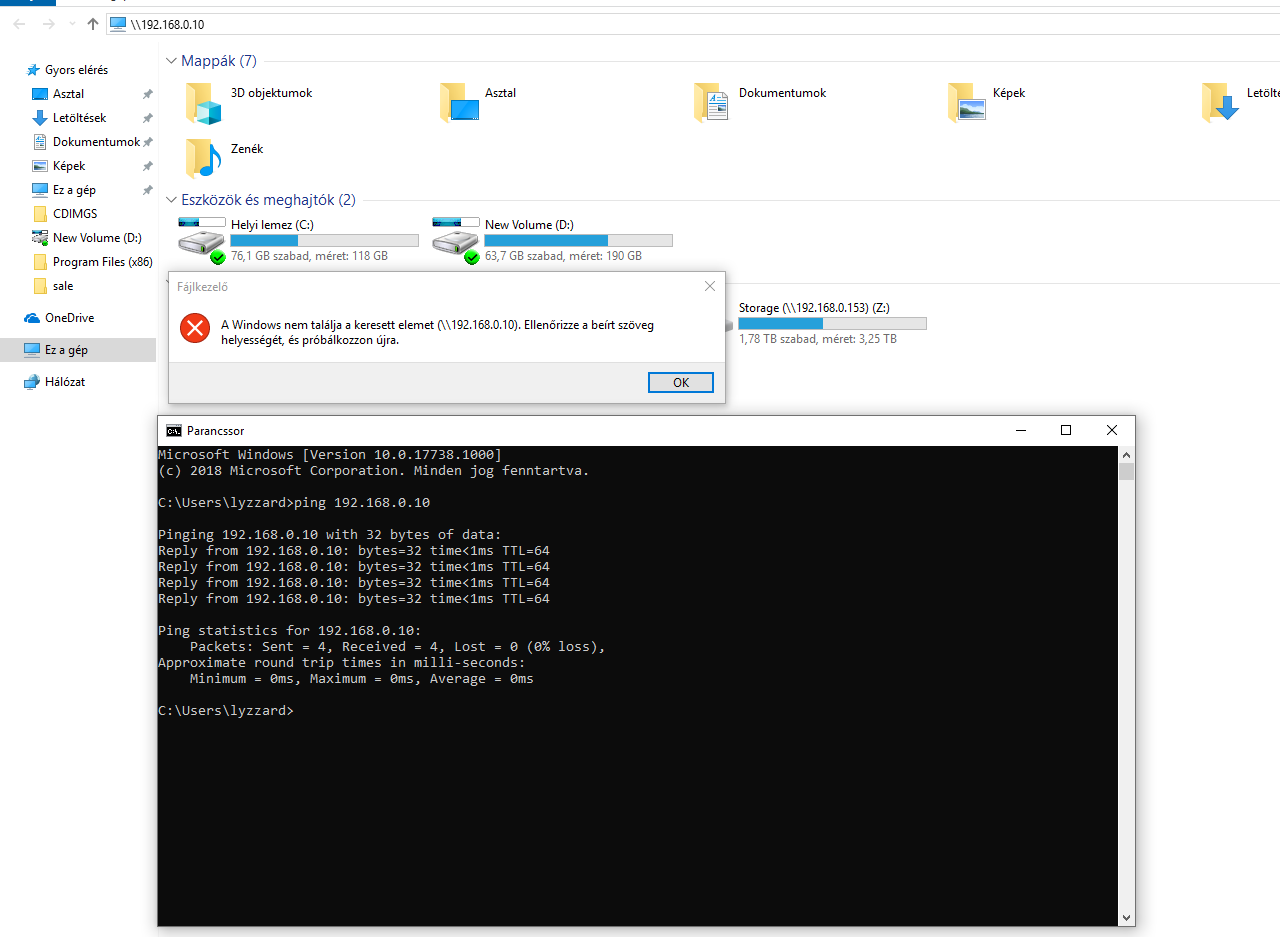Click the Parancssor window icon
Screen dimensions: 1280x937
(174, 431)
